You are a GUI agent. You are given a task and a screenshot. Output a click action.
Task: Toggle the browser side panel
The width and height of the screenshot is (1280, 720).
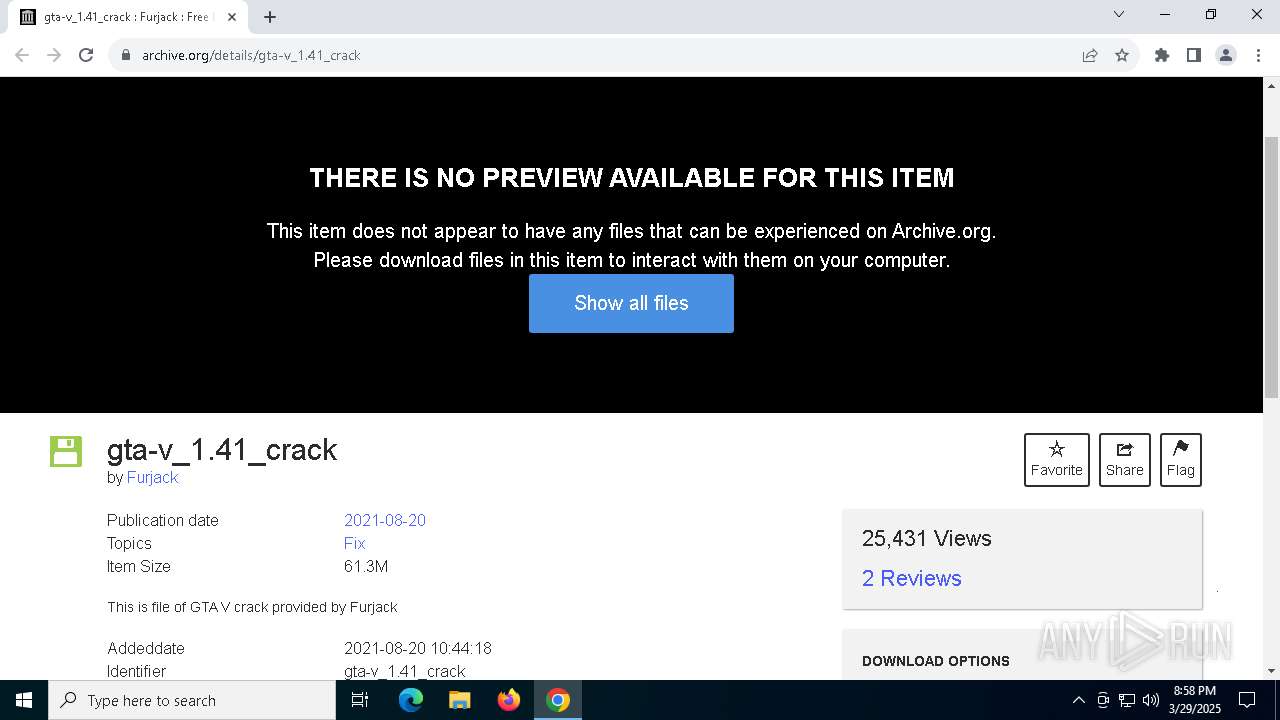coord(1194,55)
